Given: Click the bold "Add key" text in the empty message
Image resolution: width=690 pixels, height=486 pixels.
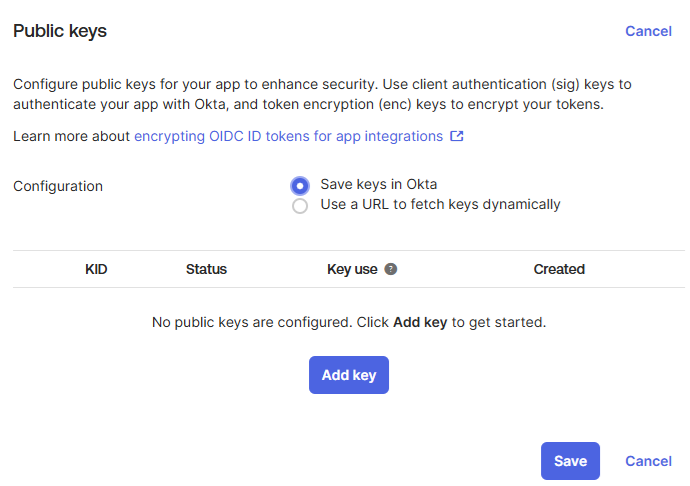Looking at the screenshot, I should [420, 322].
